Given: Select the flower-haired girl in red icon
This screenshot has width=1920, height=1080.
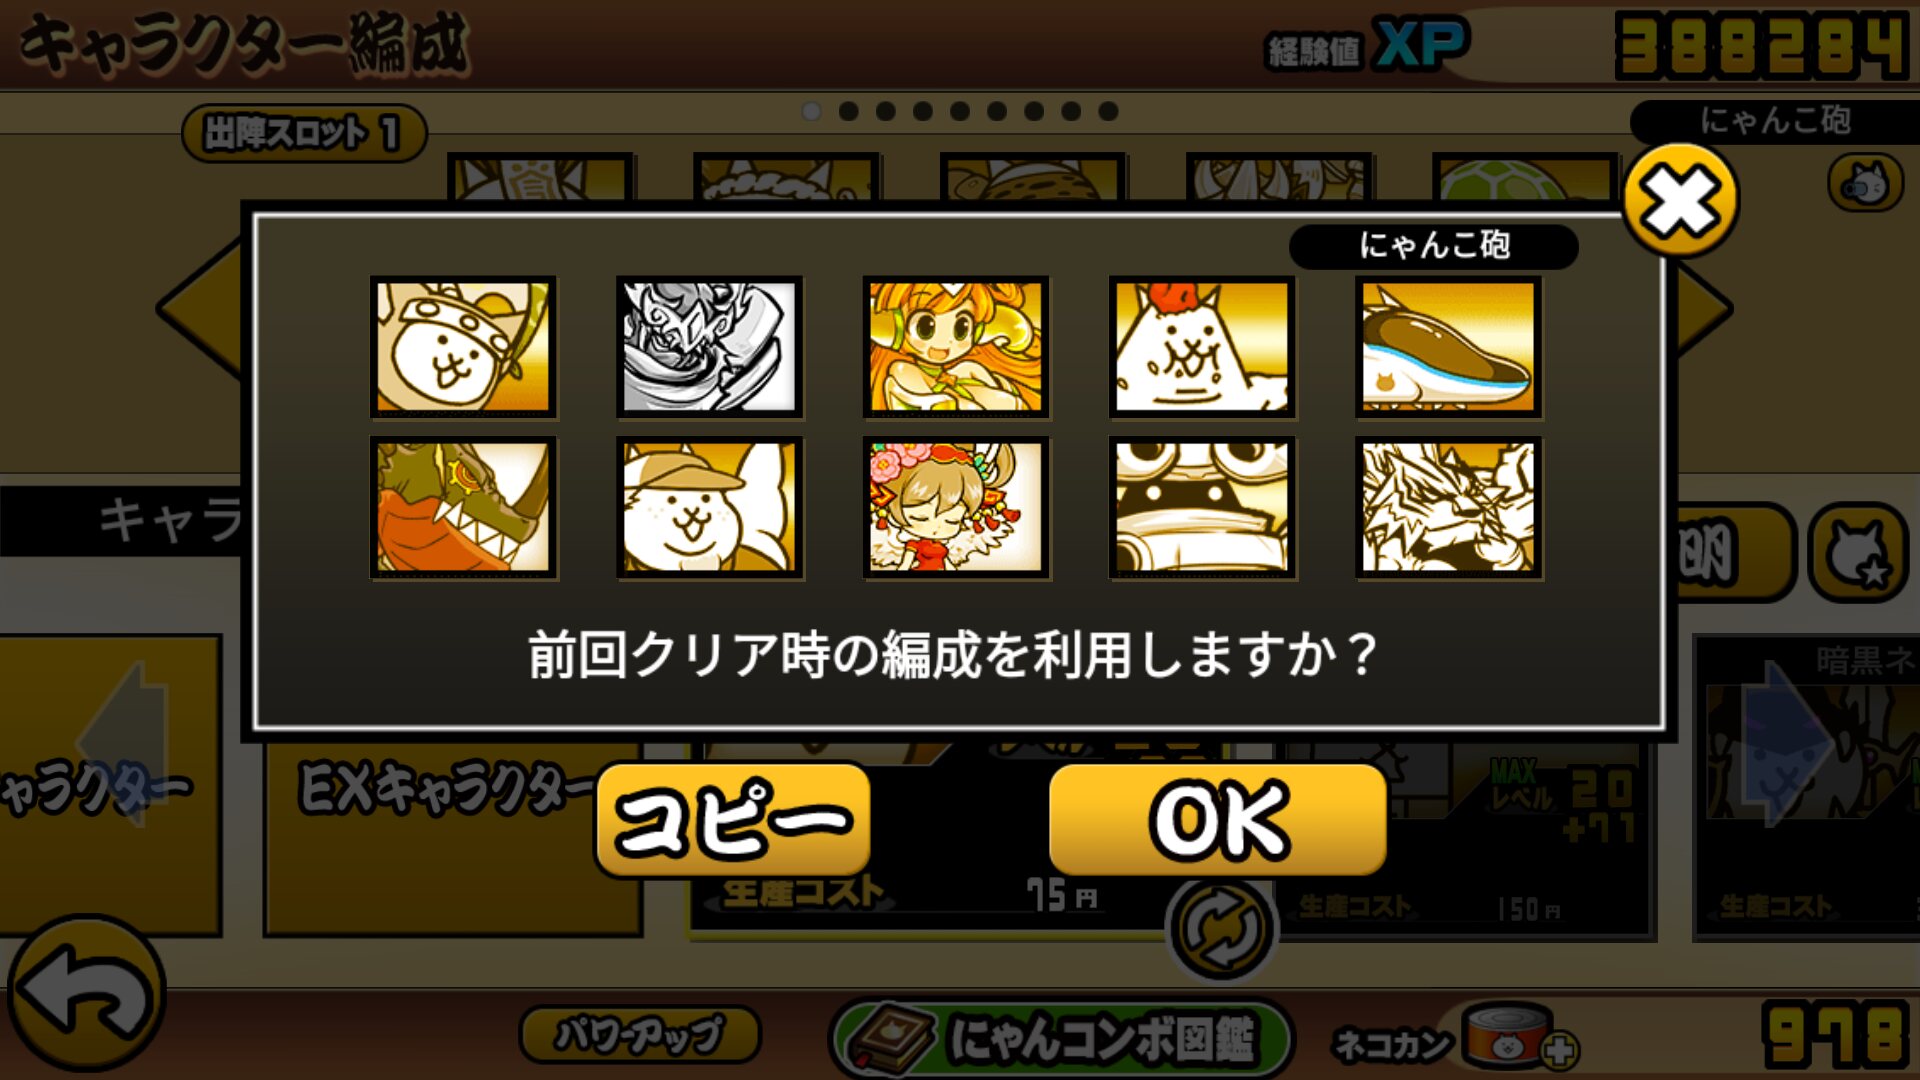Looking at the screenshot, I should click(956, 508).
